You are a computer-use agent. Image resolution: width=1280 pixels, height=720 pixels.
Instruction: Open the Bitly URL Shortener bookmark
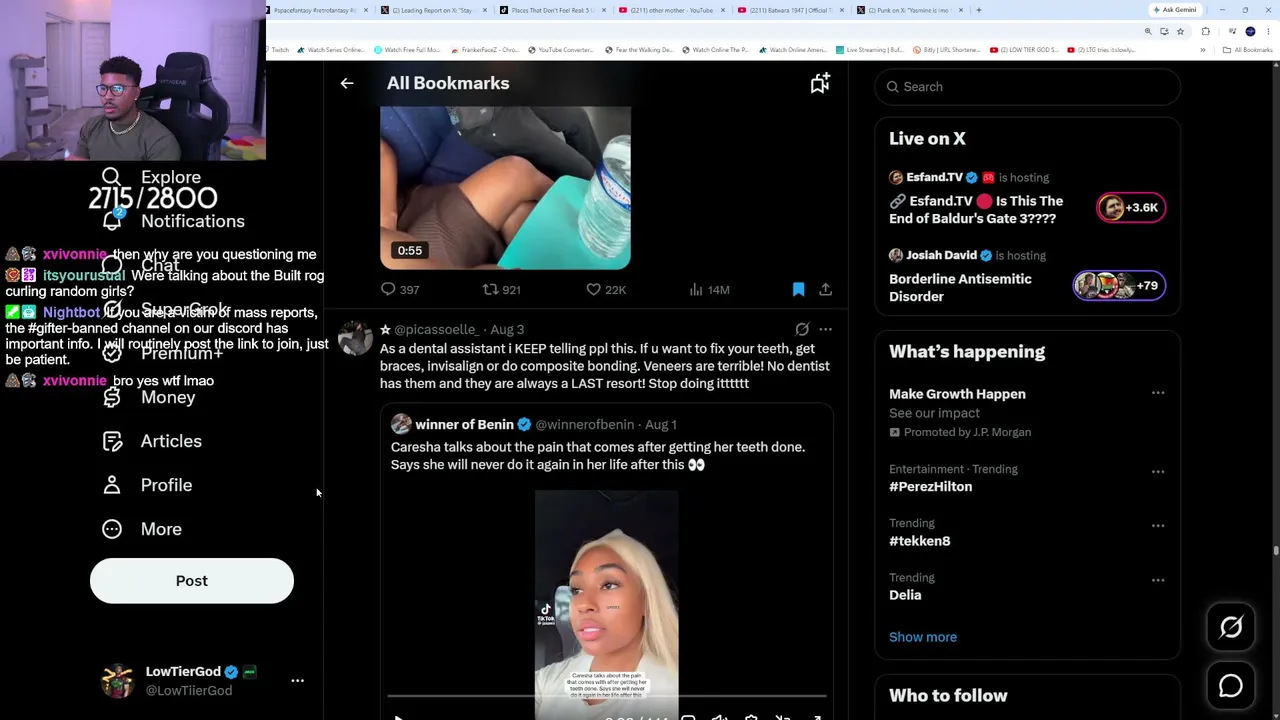coord(949,50)
